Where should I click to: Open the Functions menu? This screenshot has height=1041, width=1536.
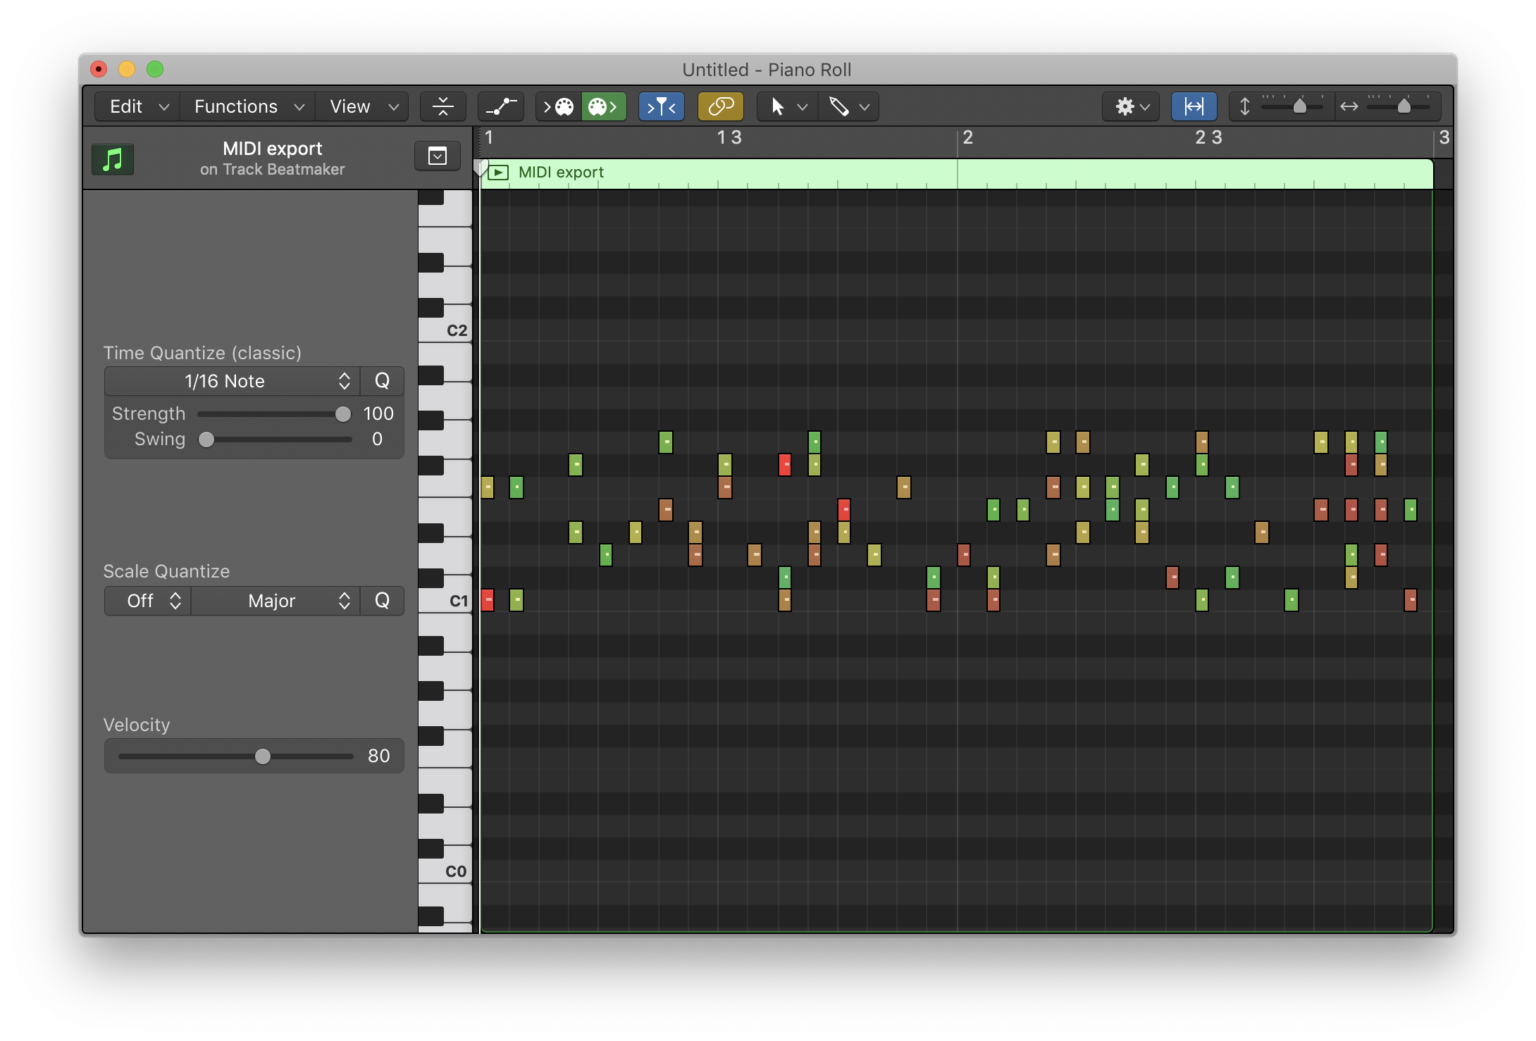coord(246,106)
